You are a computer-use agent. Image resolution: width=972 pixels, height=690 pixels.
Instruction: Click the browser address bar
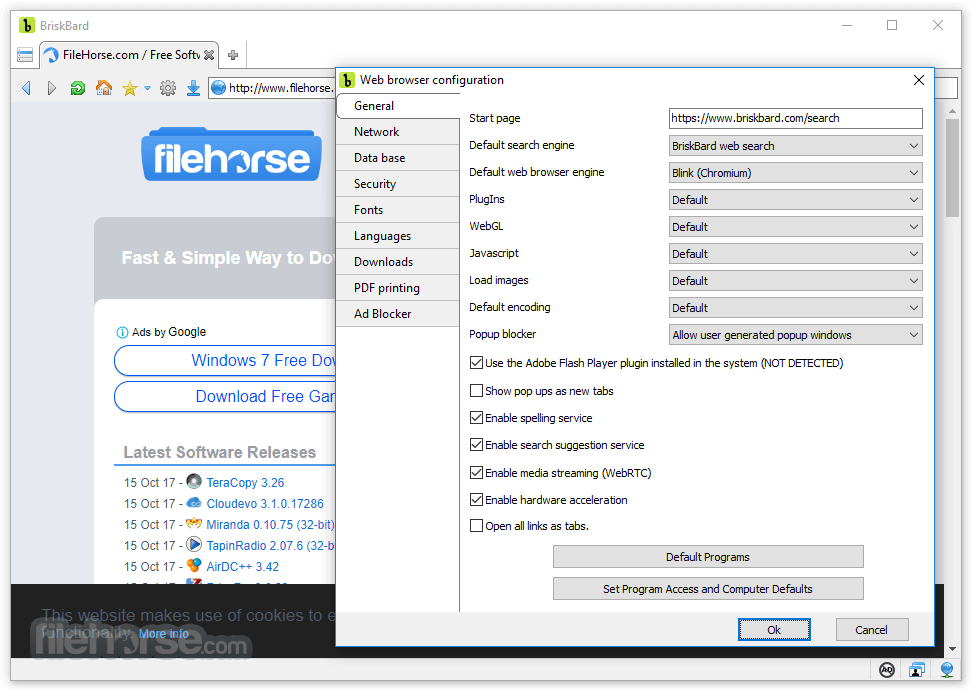tap(282, 88)
